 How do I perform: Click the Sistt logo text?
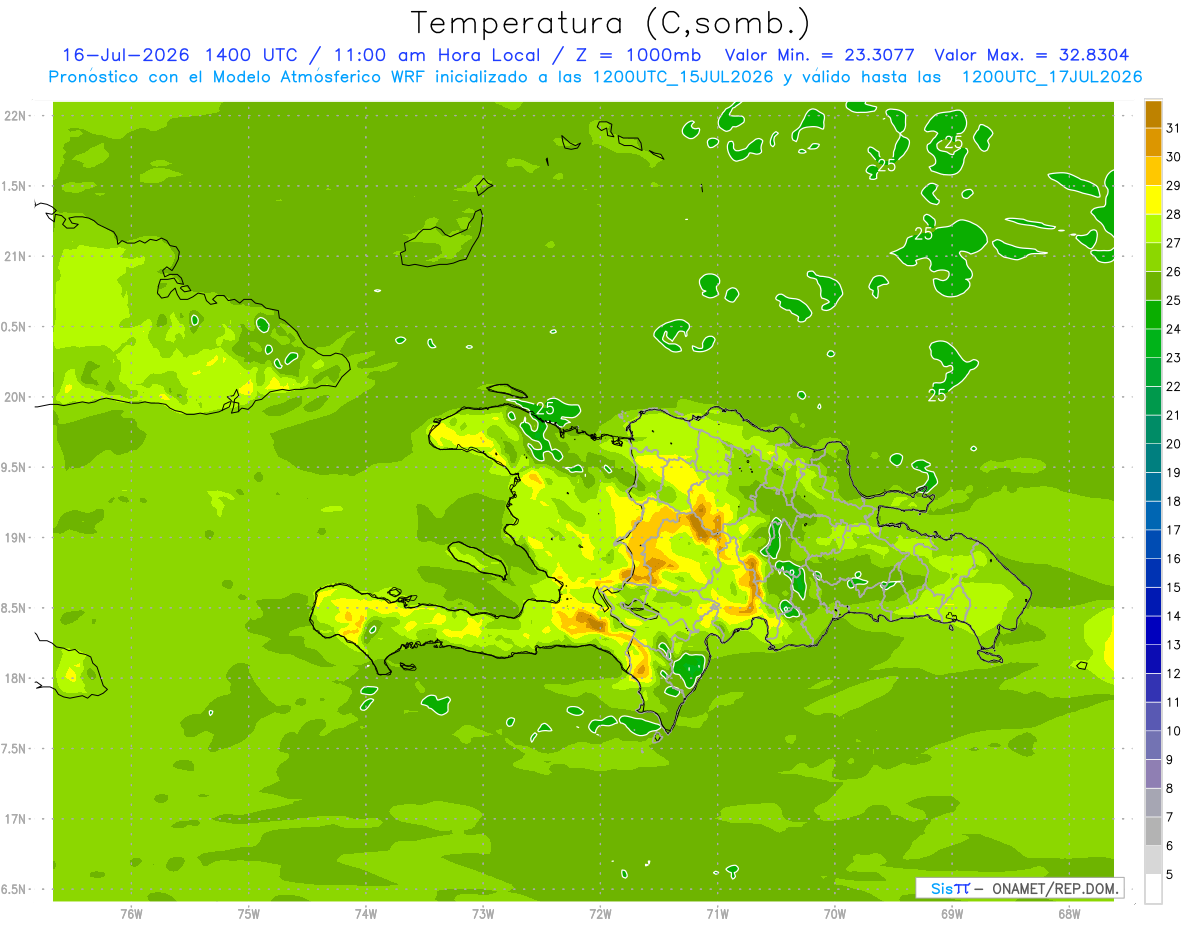click(x=949, y=888)
